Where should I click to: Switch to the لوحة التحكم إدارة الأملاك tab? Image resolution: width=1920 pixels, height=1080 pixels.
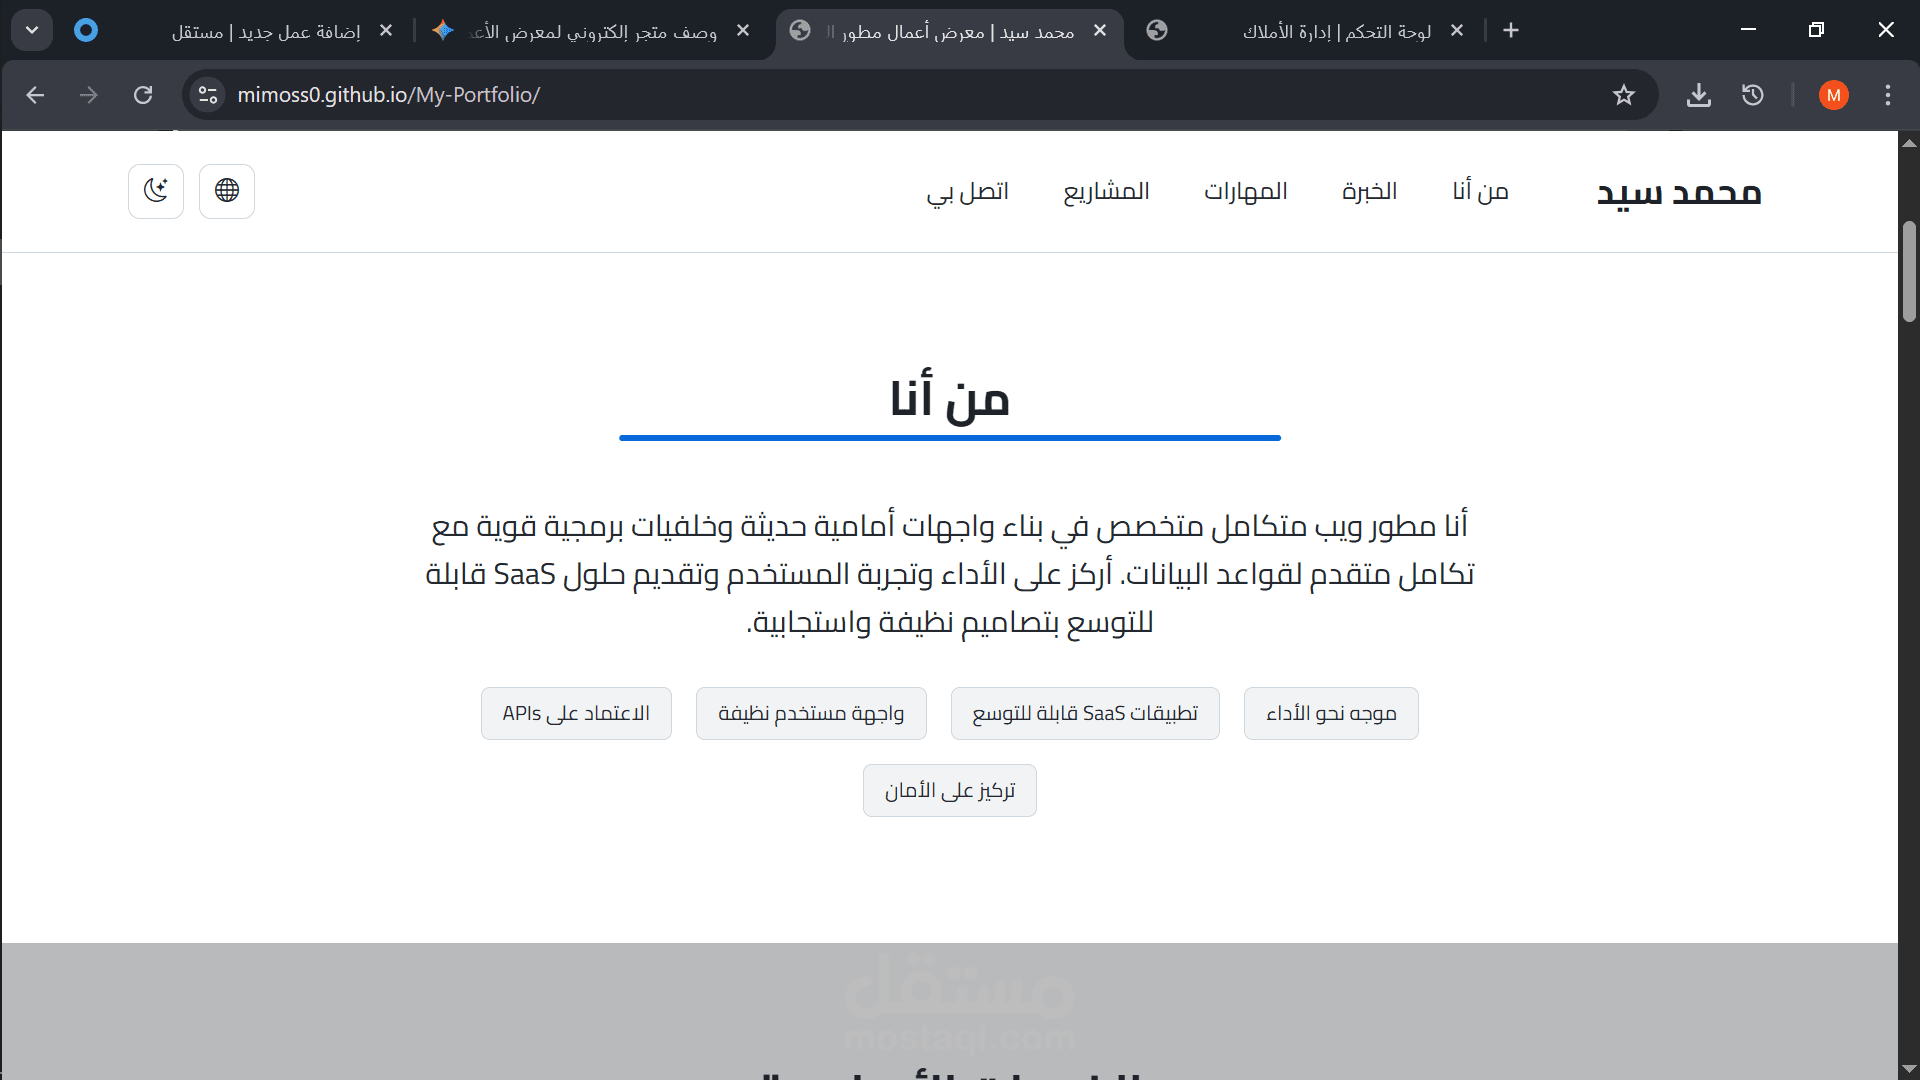tap(1335, 31)
